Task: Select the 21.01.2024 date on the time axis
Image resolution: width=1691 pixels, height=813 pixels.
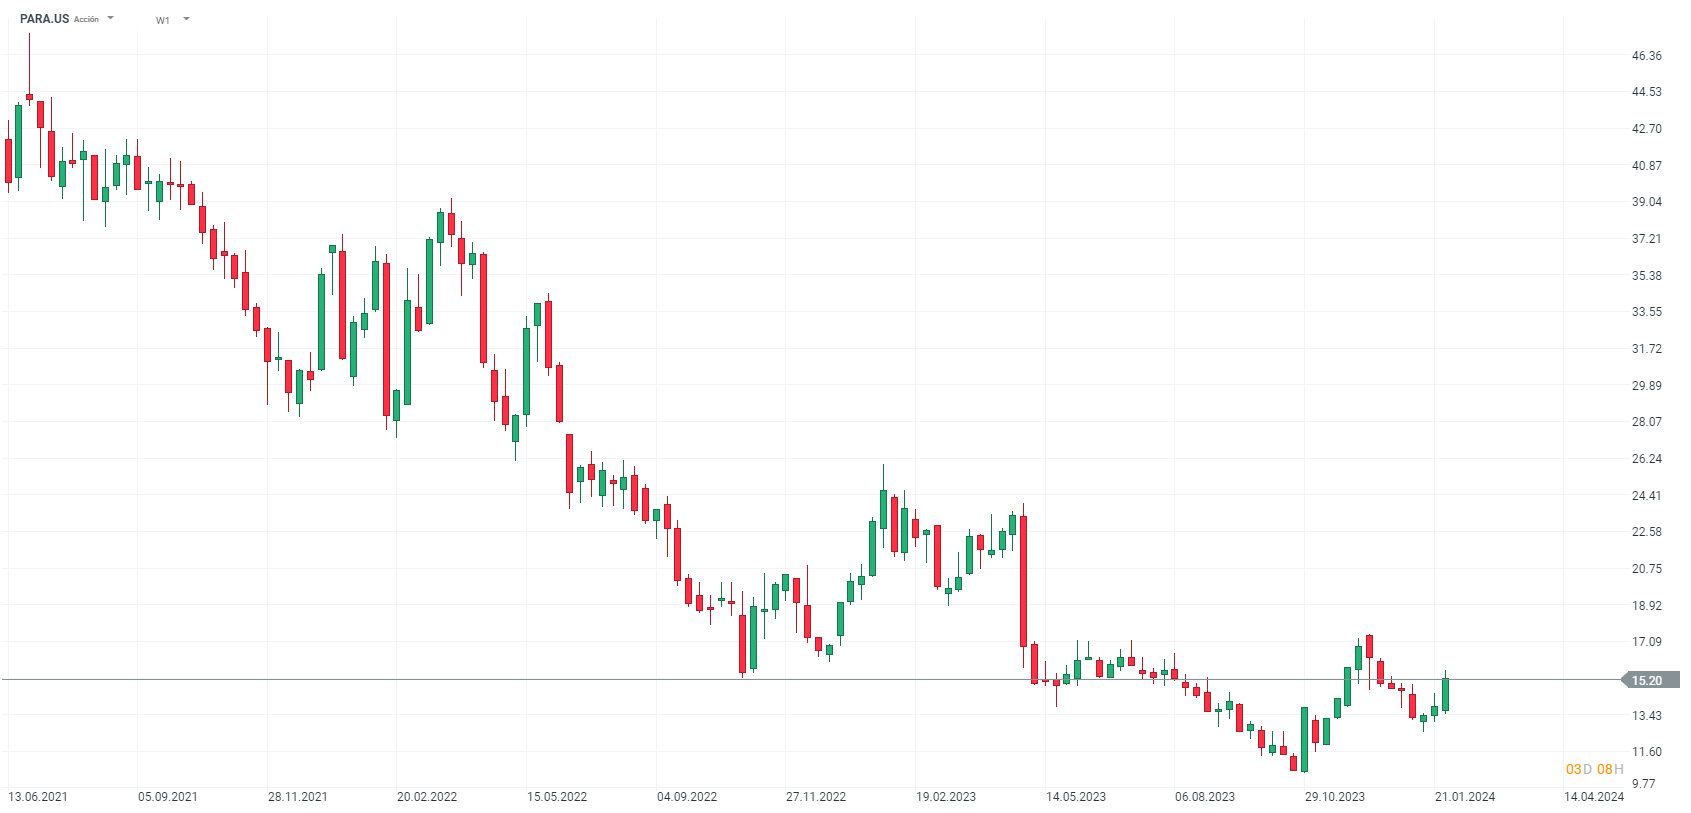Action: coord(1465,797)
